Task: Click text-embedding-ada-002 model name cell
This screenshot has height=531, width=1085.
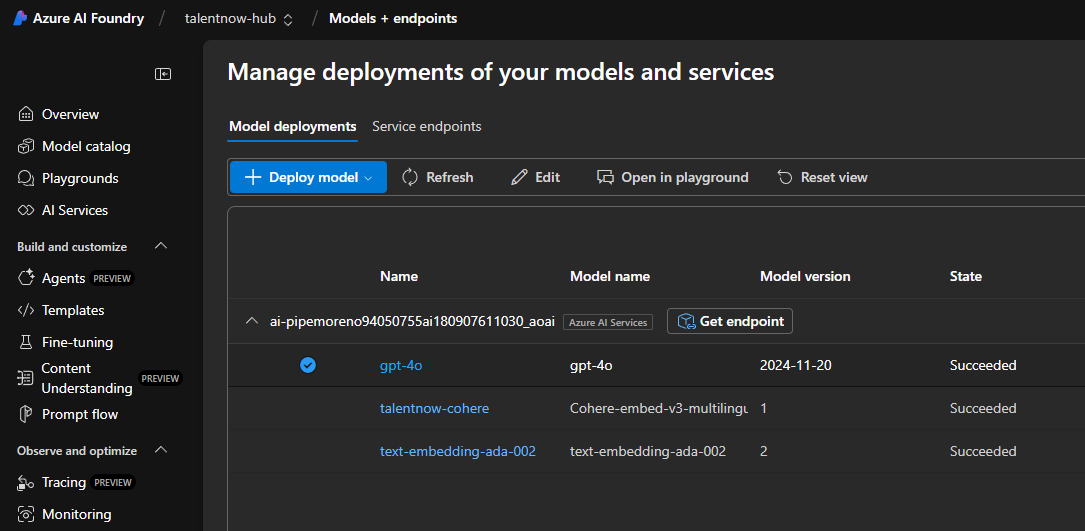Action: (648, 451)
